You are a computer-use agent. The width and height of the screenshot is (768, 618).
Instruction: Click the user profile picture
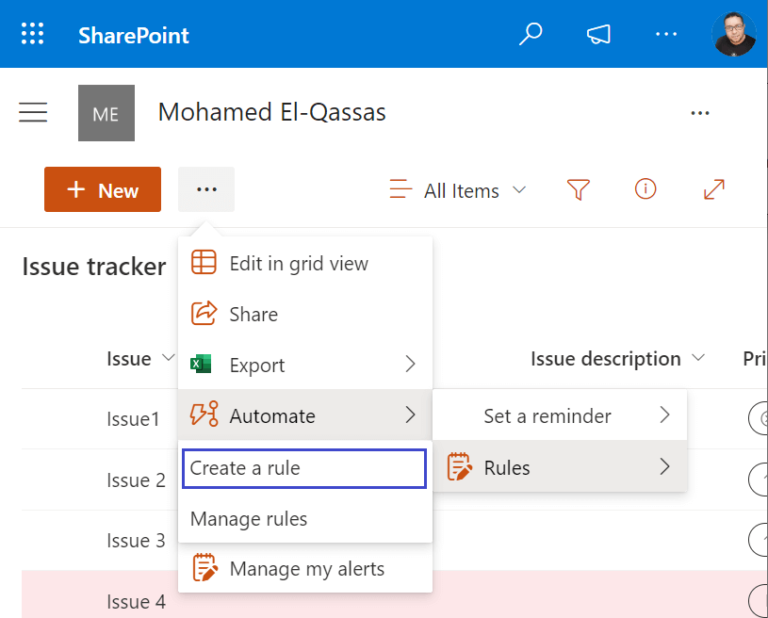click(x=734, y=35)
